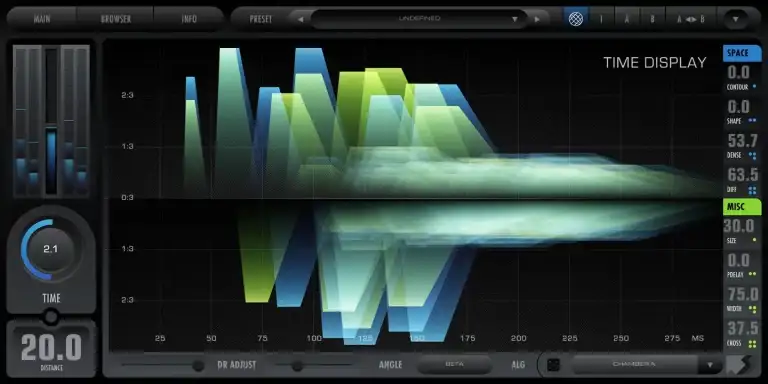Click the TIME knob showing 2.1
The width and height of the screenshot is (768, 384).
[51, 249]
